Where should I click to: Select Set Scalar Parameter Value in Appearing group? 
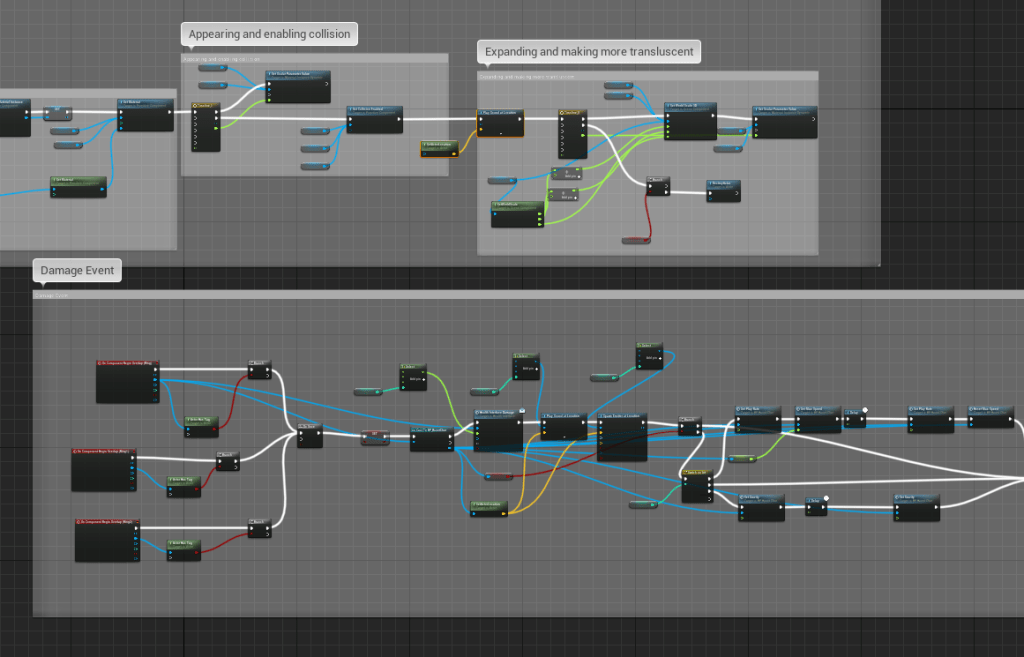click(297, 86)
